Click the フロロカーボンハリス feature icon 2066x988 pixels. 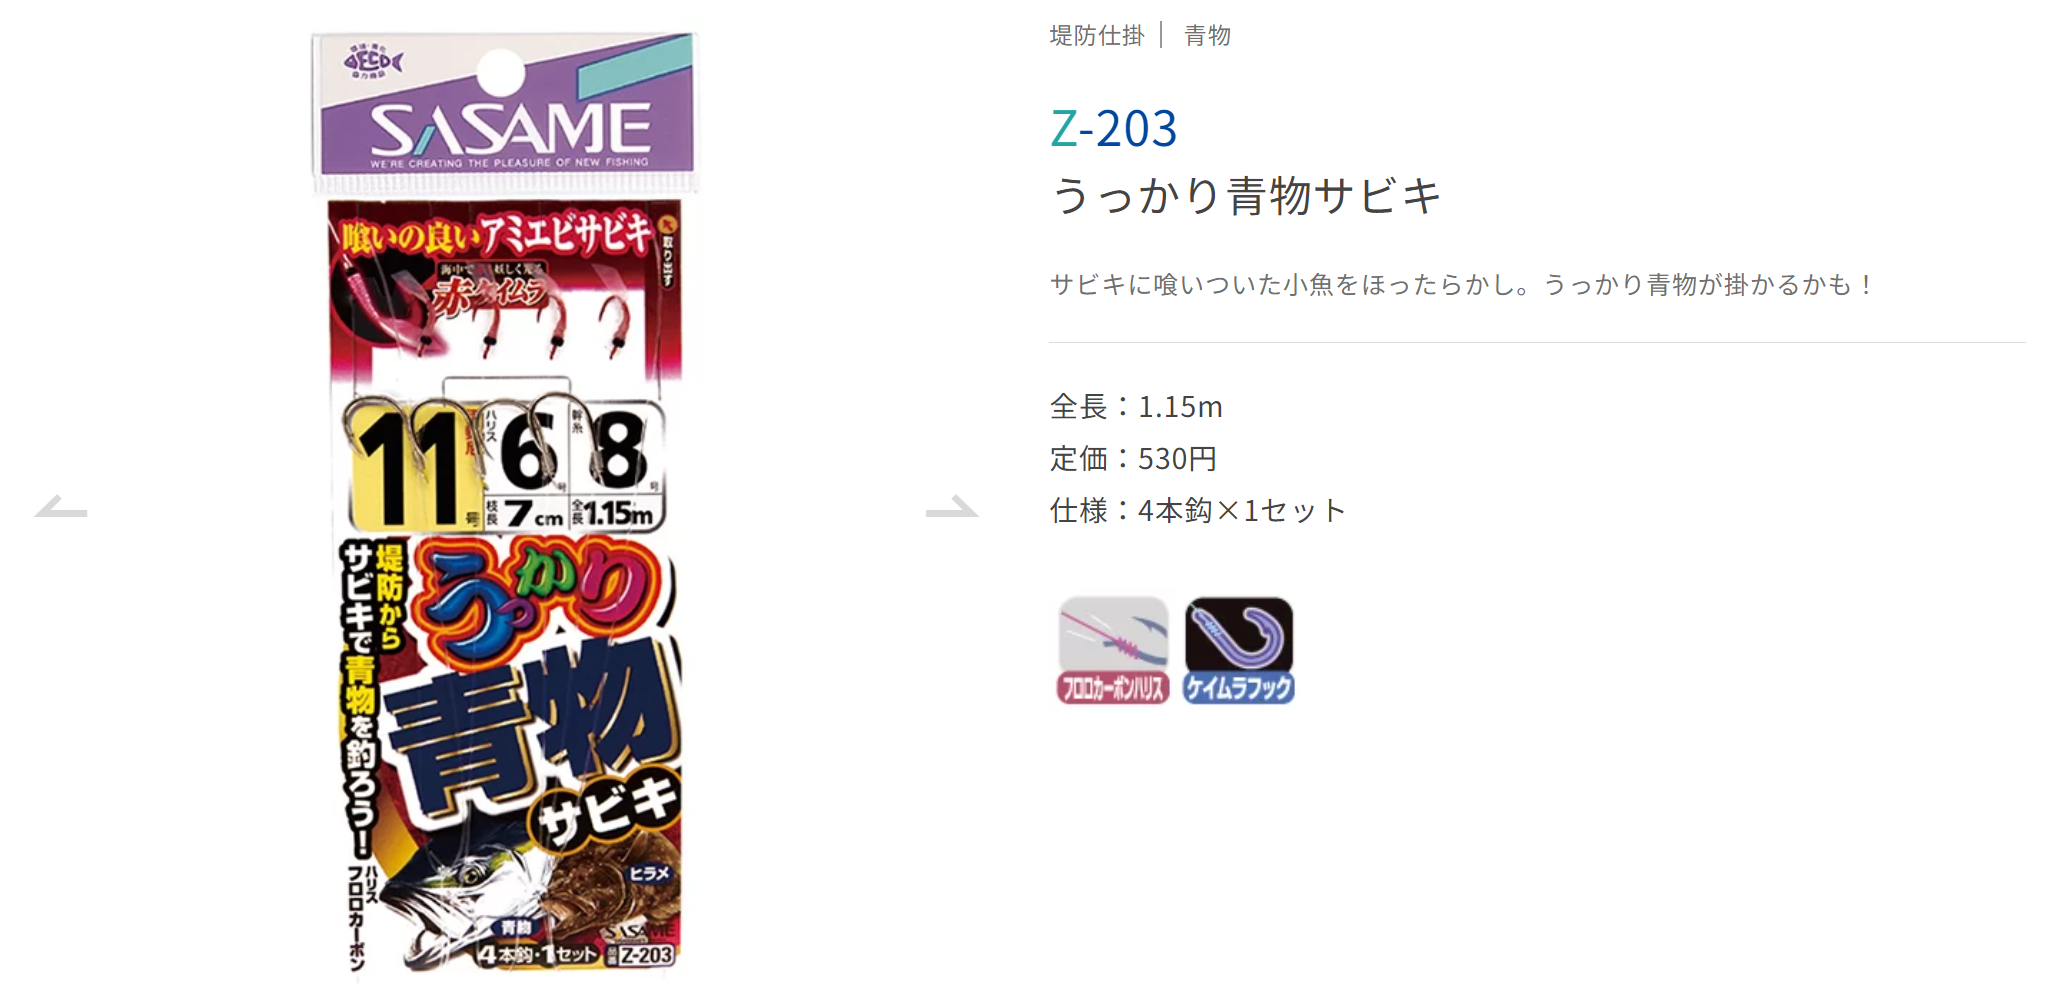(1113, 651)
